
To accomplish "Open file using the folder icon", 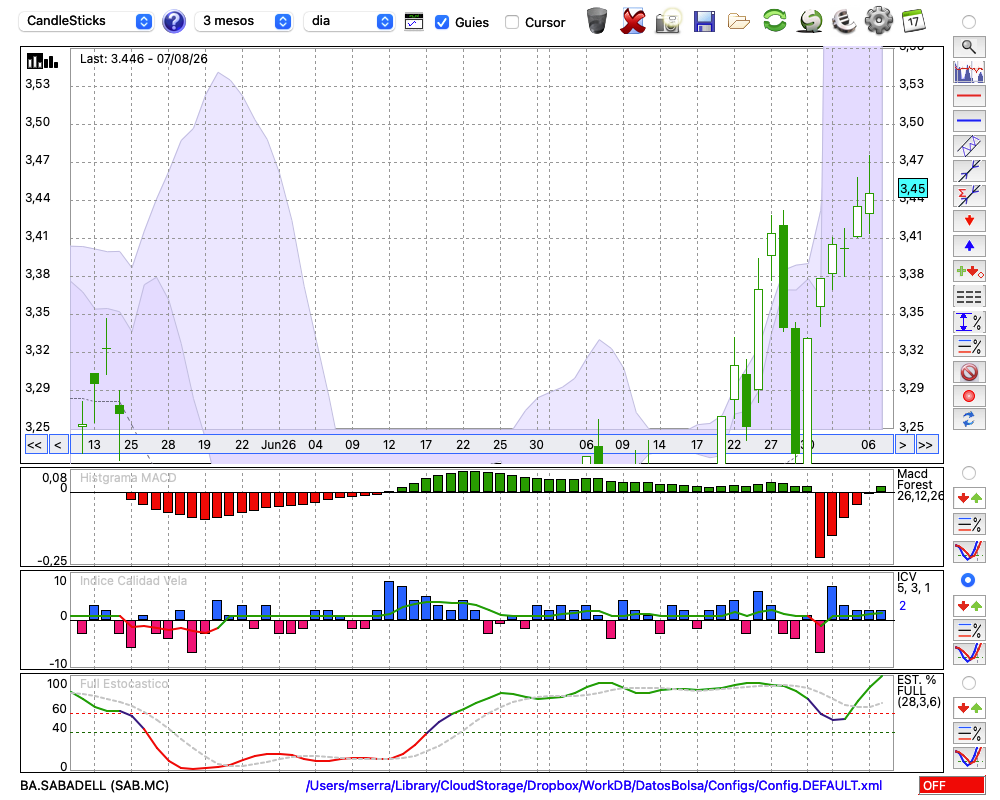I will pyautogui.click(x=739, y=22).
